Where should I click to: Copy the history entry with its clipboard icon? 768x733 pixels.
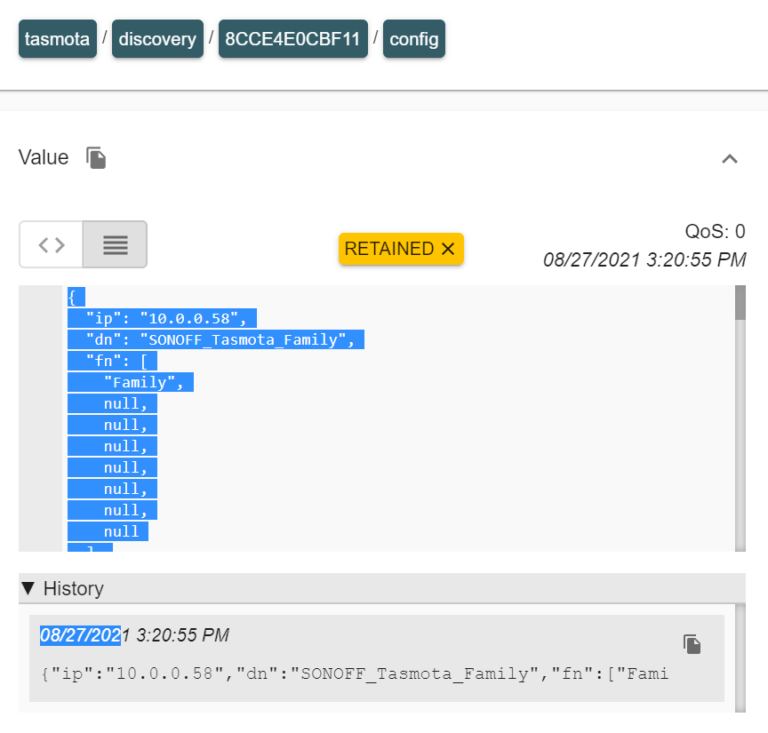coord(691,644)
